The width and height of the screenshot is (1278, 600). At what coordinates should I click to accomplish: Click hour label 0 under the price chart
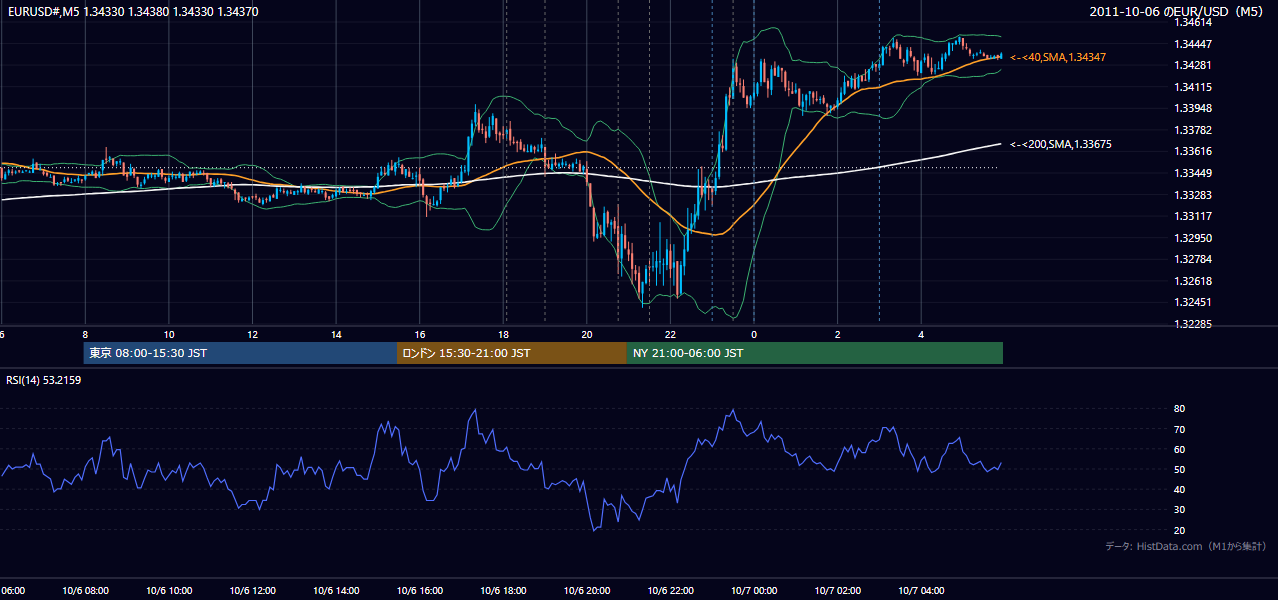(754, 334)
